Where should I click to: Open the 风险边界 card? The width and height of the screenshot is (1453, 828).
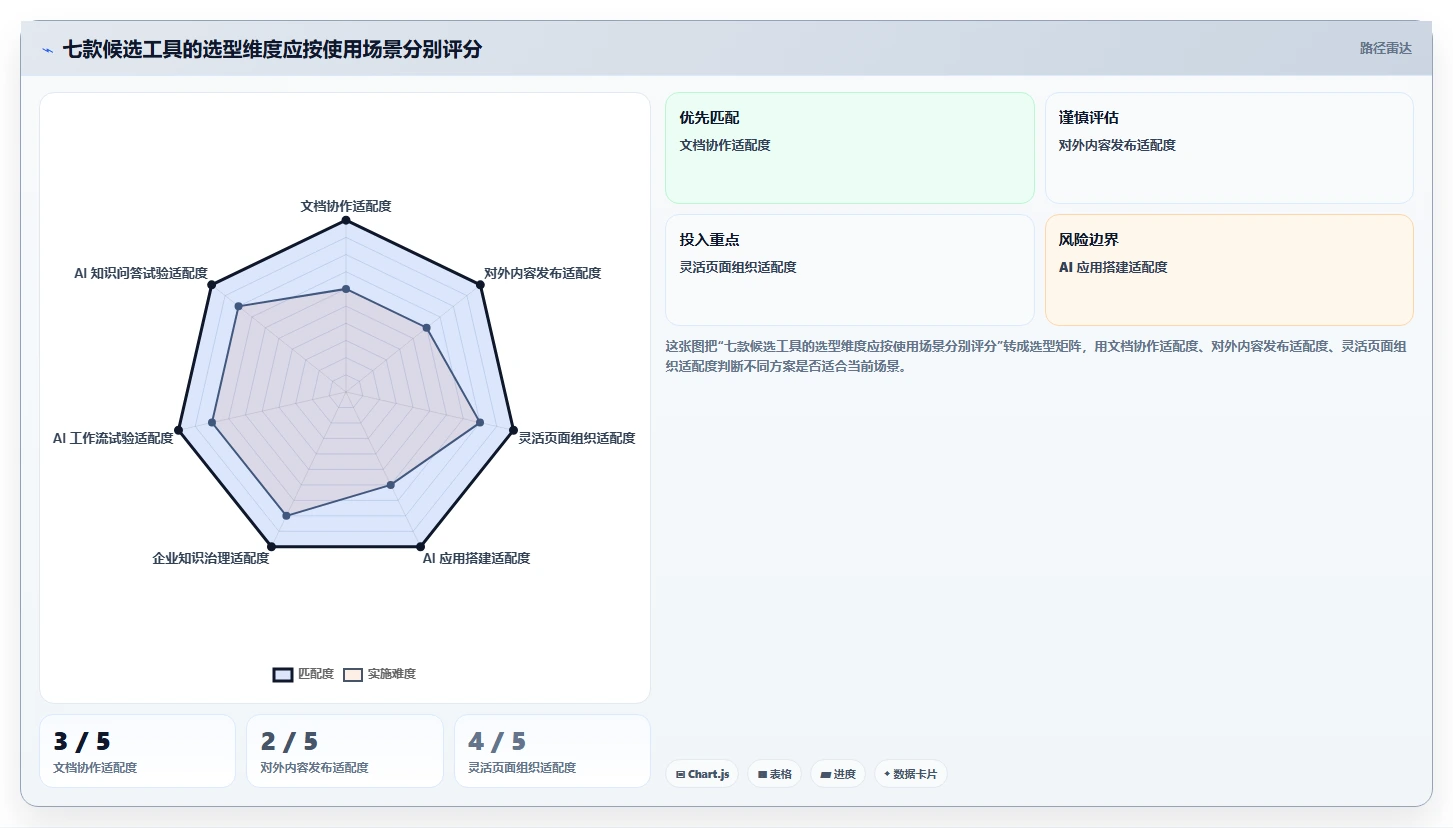(1229, 270)
